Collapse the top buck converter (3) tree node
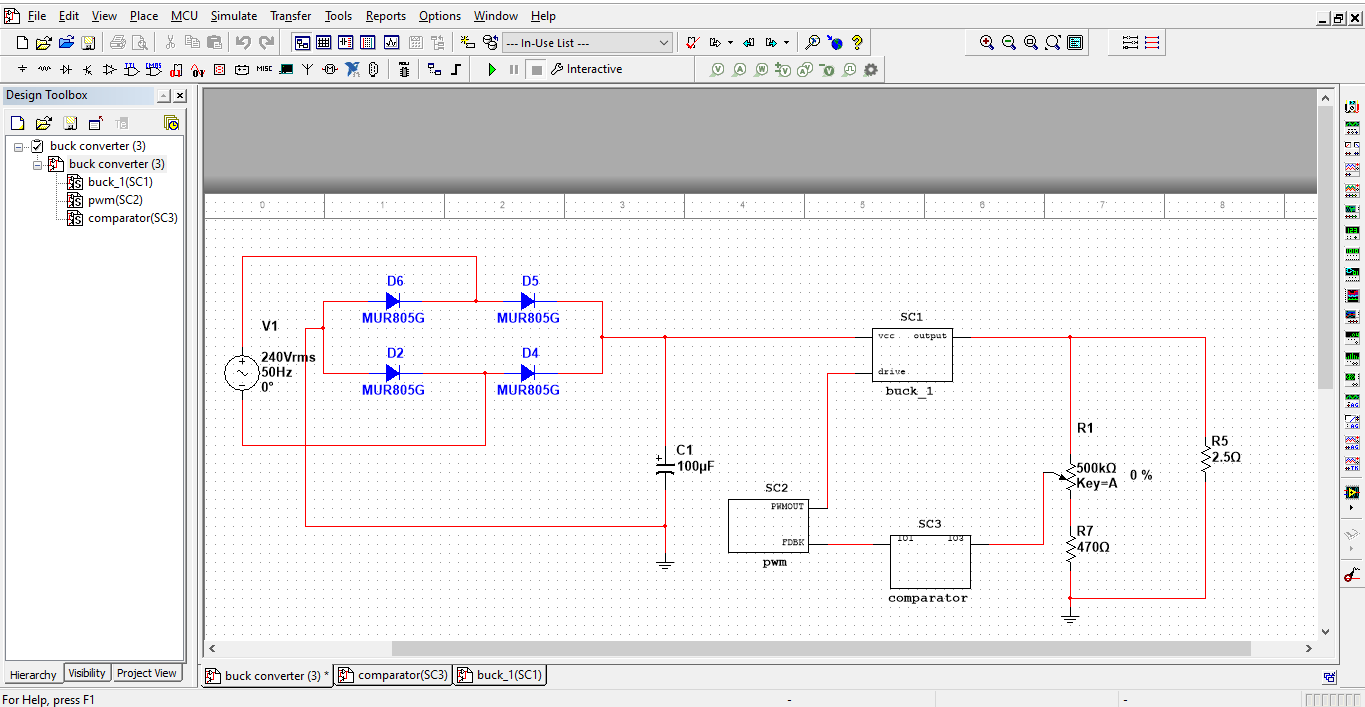The width and height of the screenshot is (1365, 707). tap(19, 146)
